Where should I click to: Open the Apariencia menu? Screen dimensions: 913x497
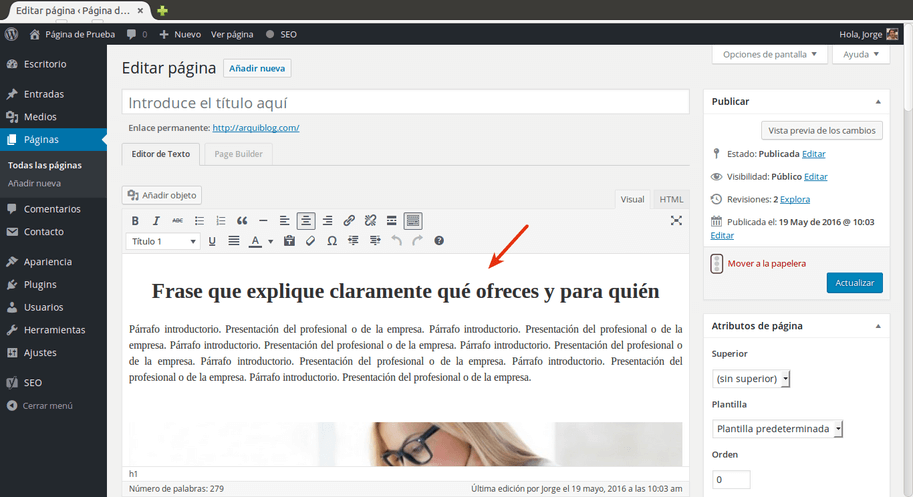pyautogui.click(x=53, y=262)
